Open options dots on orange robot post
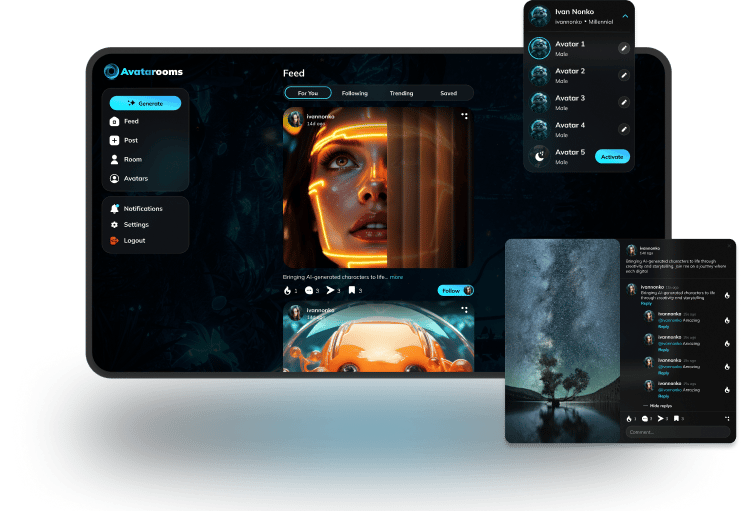 point(464,310)
